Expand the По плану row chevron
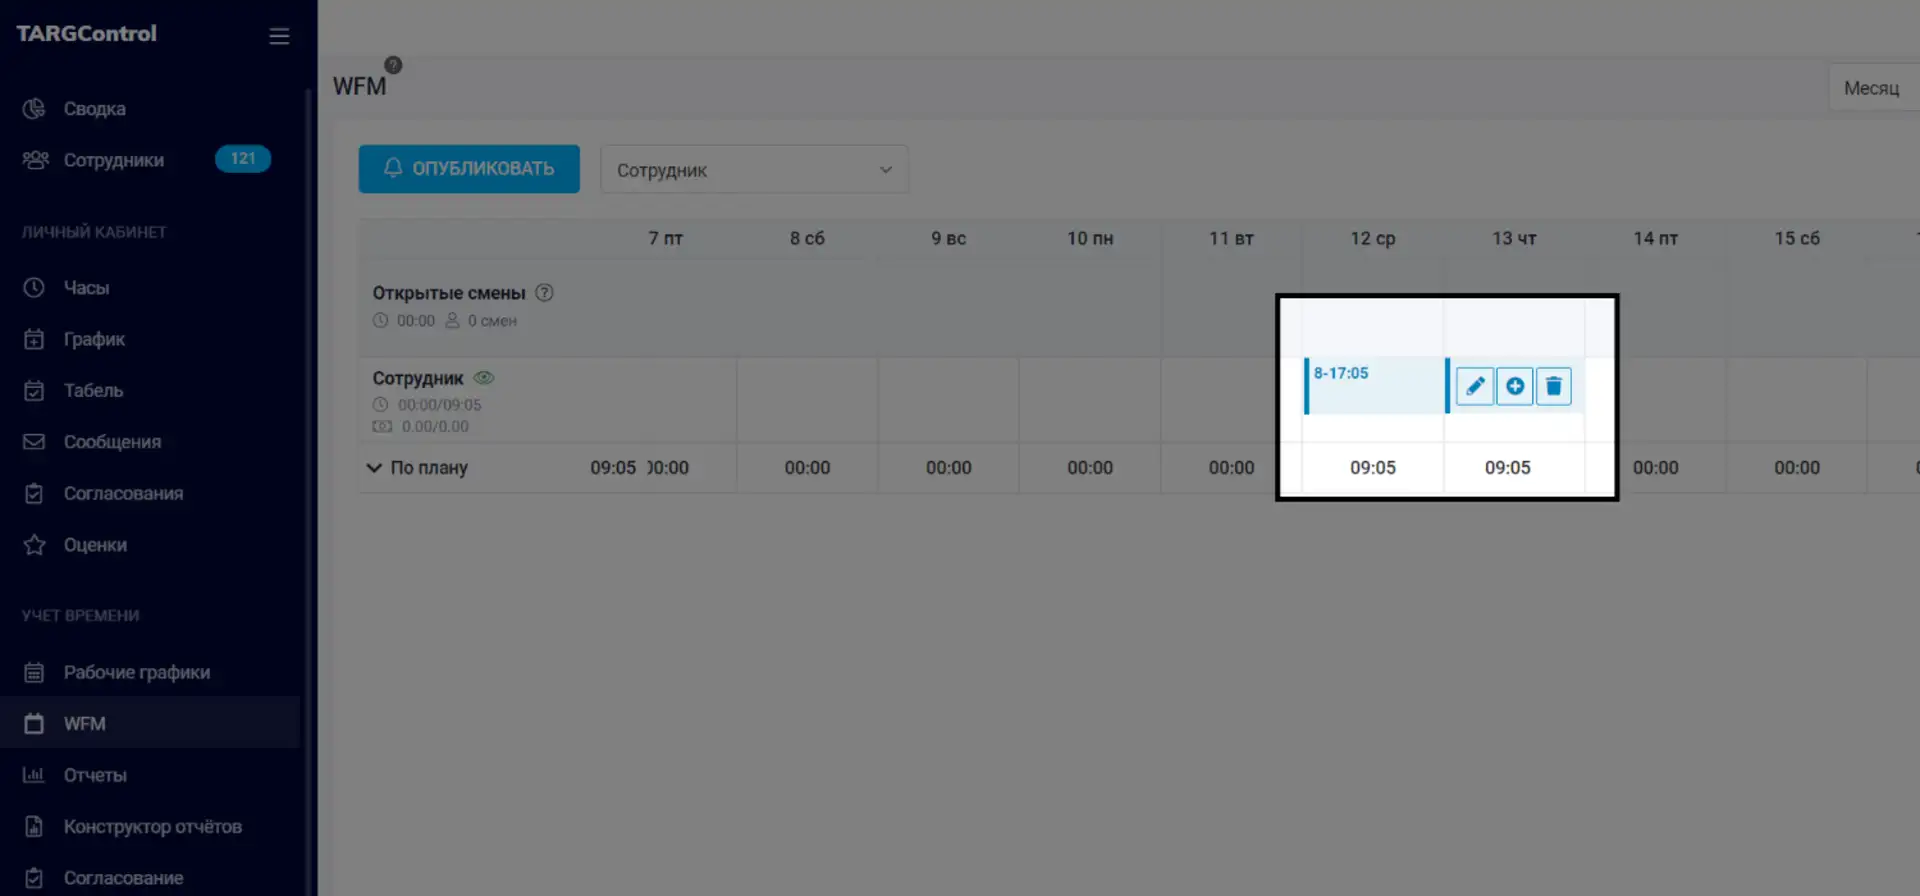The width and height of the screenshot is (1920, 896). pyautogui.click(x=374, y=468)
